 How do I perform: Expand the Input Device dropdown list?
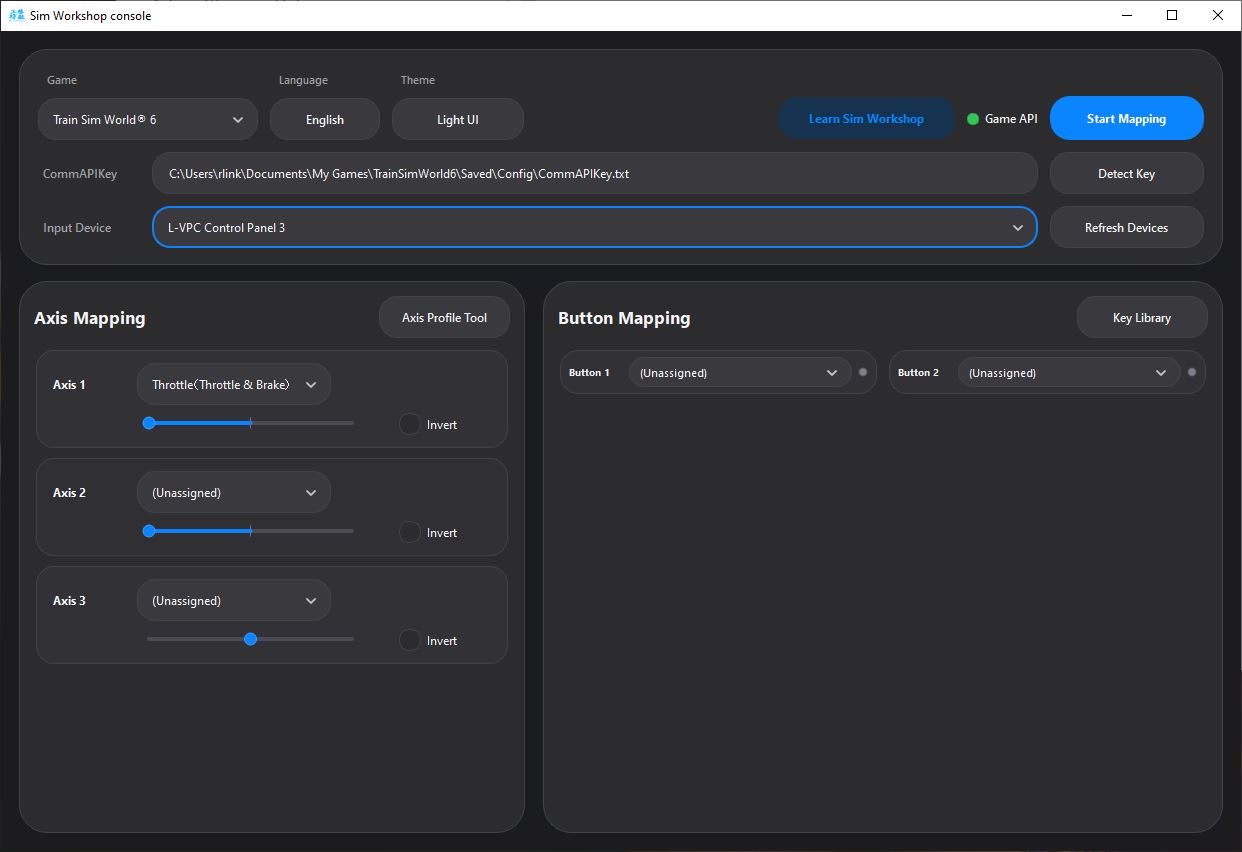coord(594,227)
